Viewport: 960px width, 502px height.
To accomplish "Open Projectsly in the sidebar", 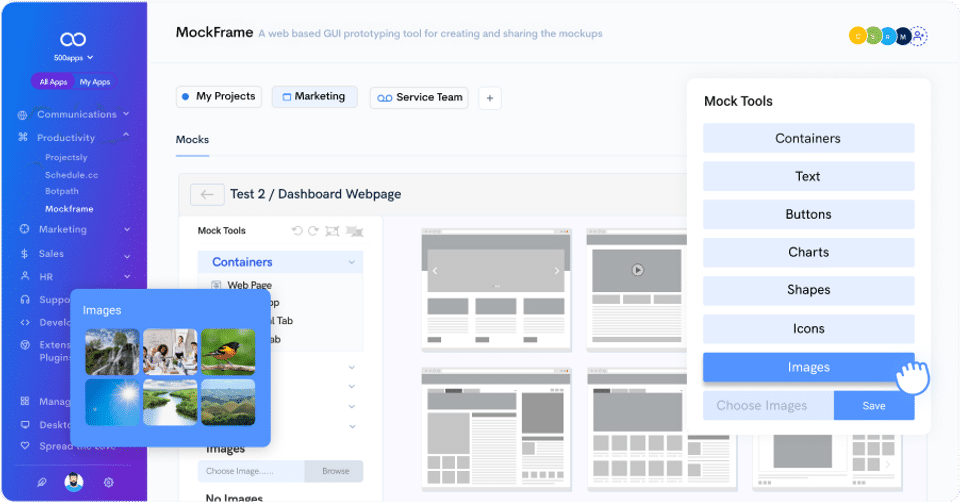I will click(66, 157).
